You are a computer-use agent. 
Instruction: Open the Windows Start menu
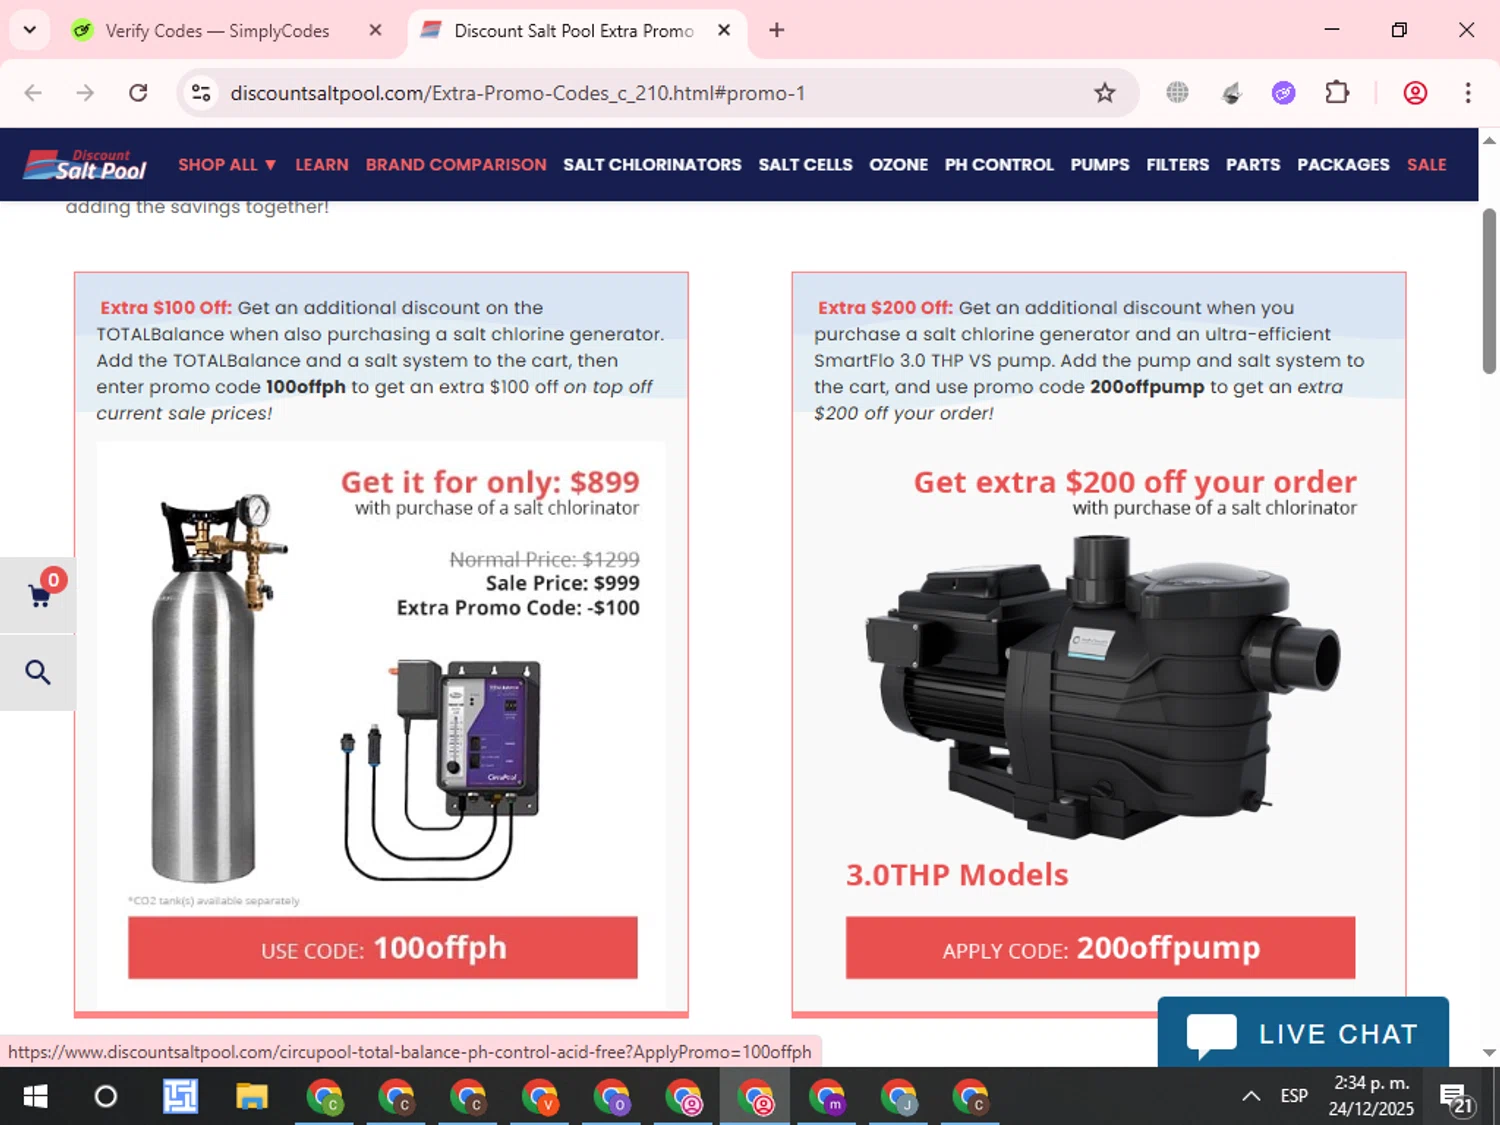coord(35,1097)
